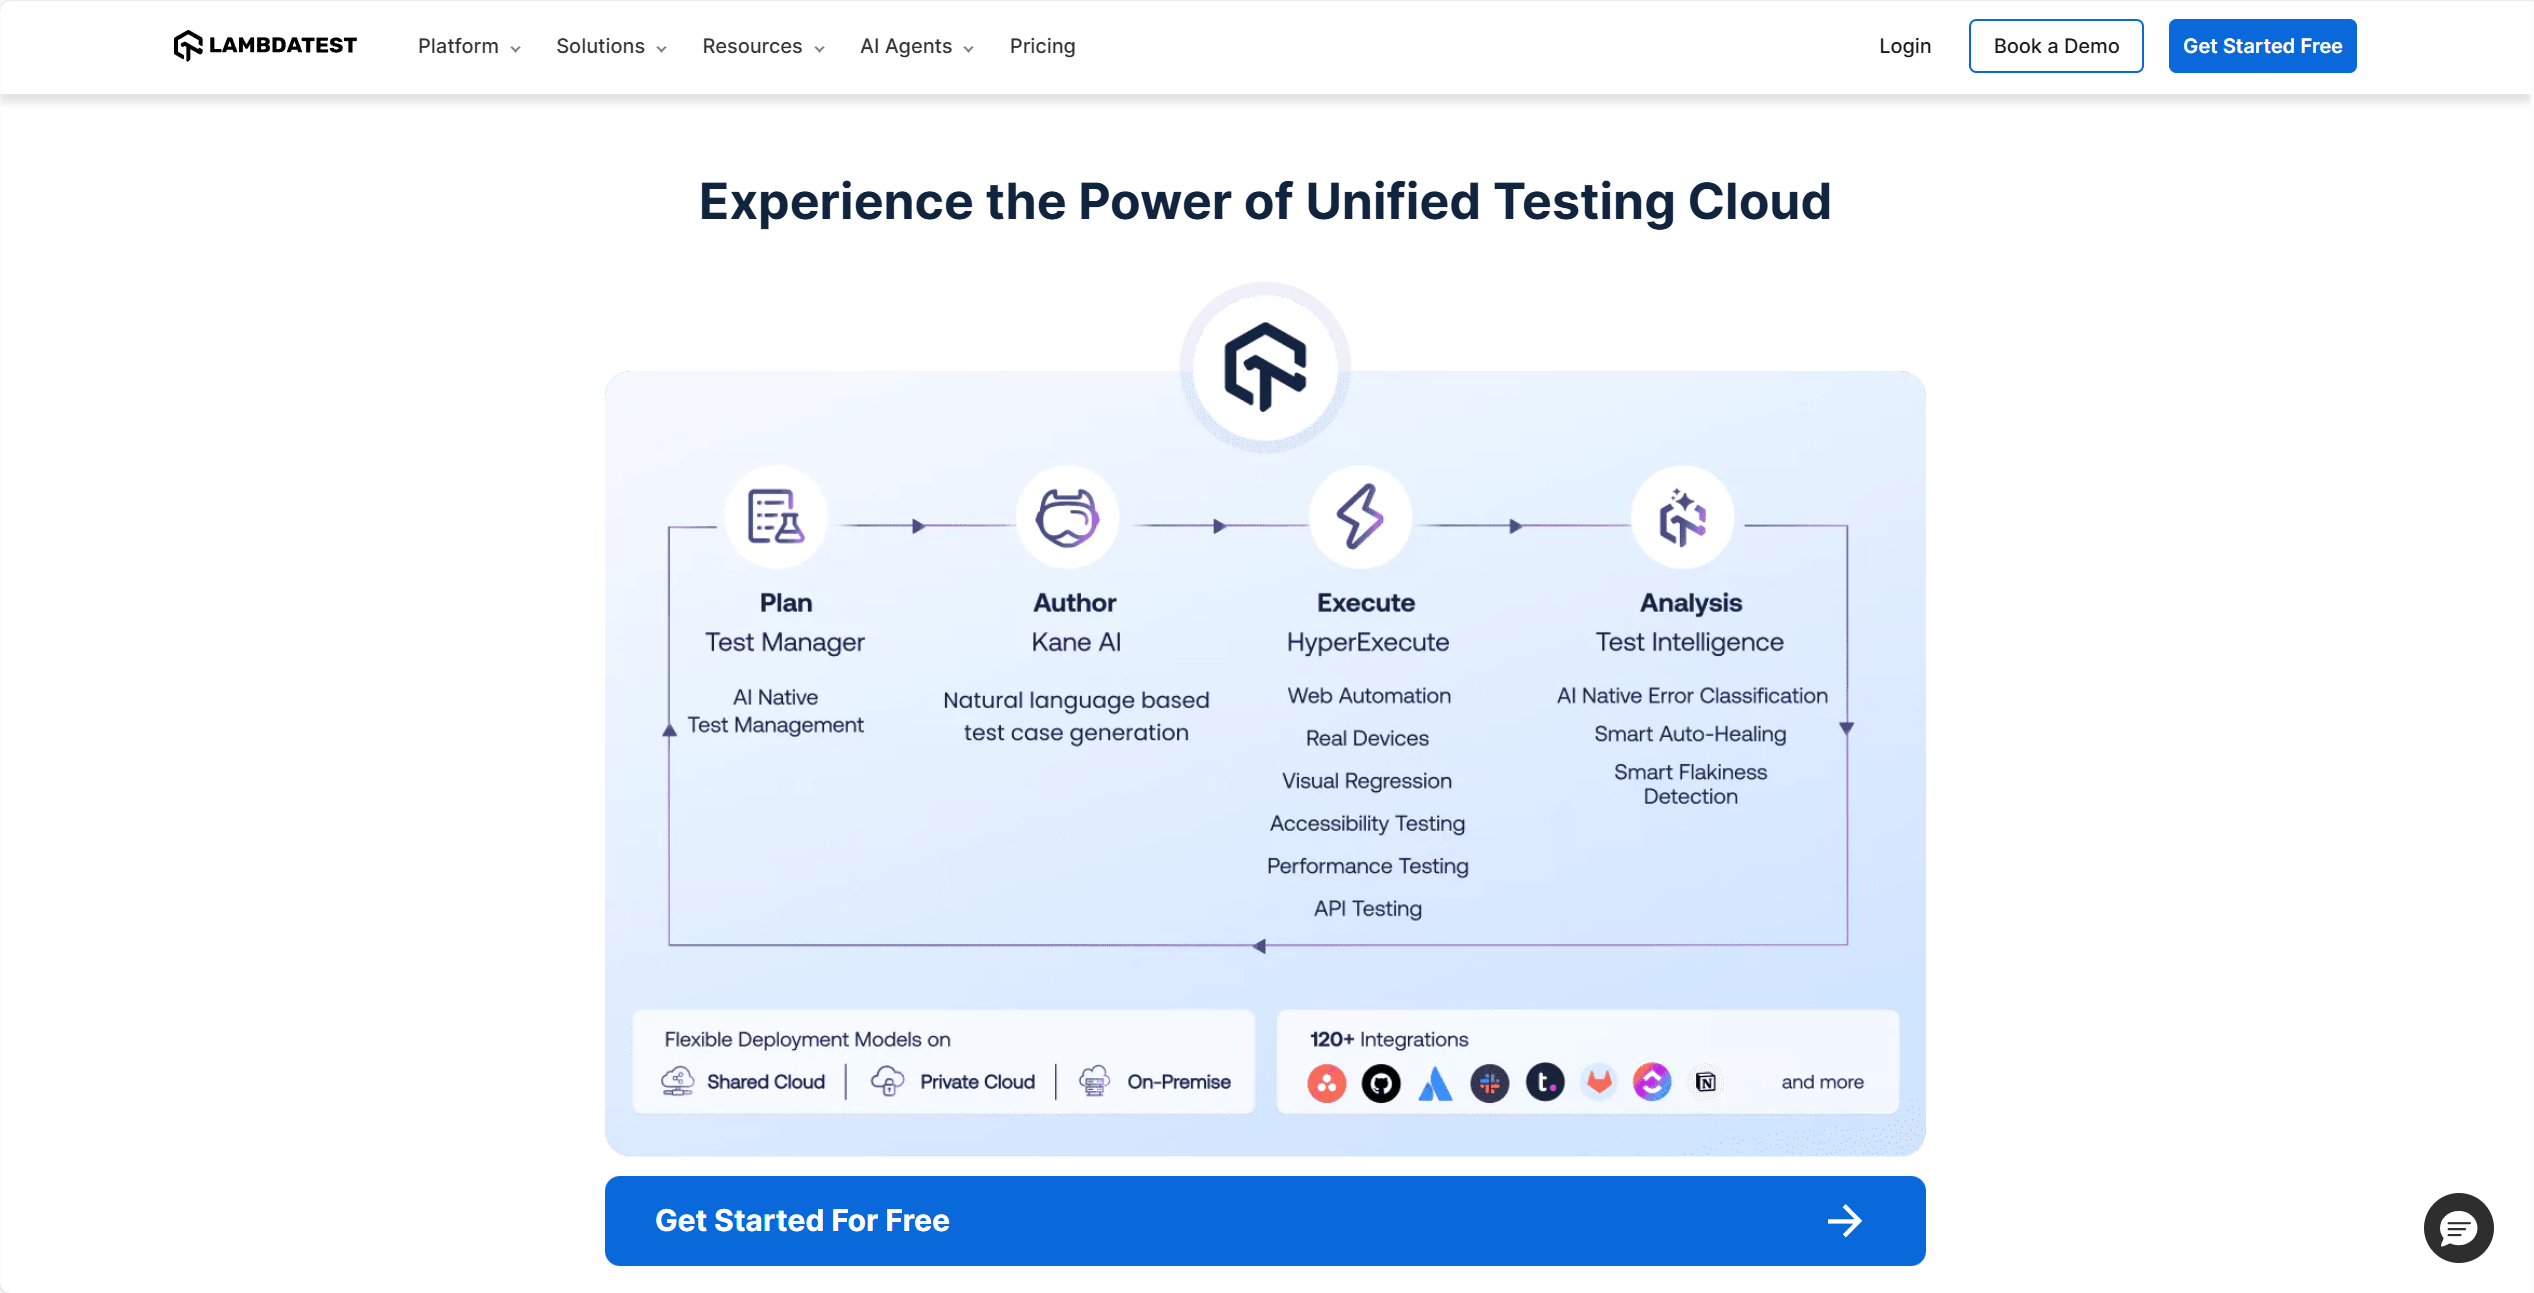Click the 'HyperExecute' label
The height and width of the screenshot is (1293, 2534).
(1367, 642)
